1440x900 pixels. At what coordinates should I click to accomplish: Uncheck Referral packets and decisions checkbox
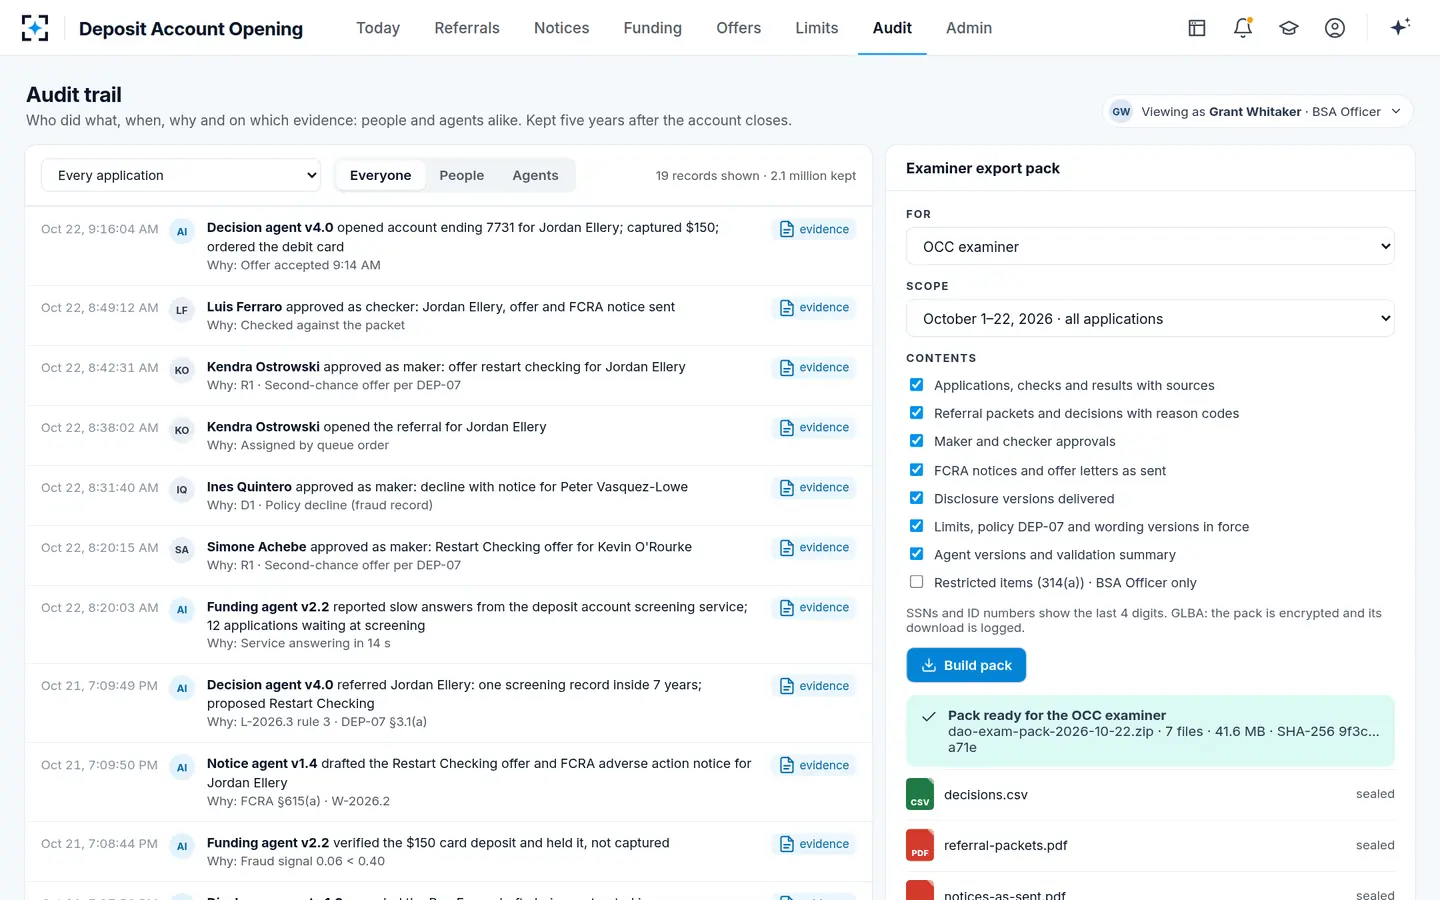(x=916, y=413)
